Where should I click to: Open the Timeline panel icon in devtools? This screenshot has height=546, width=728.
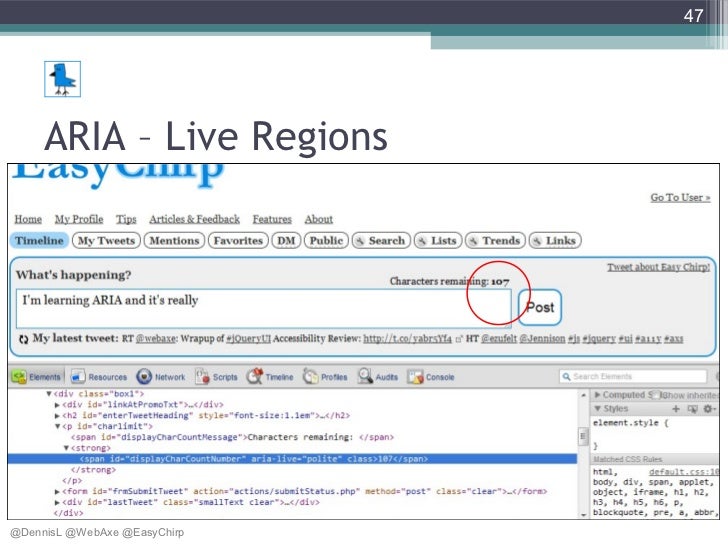click(x=255, y=377)
